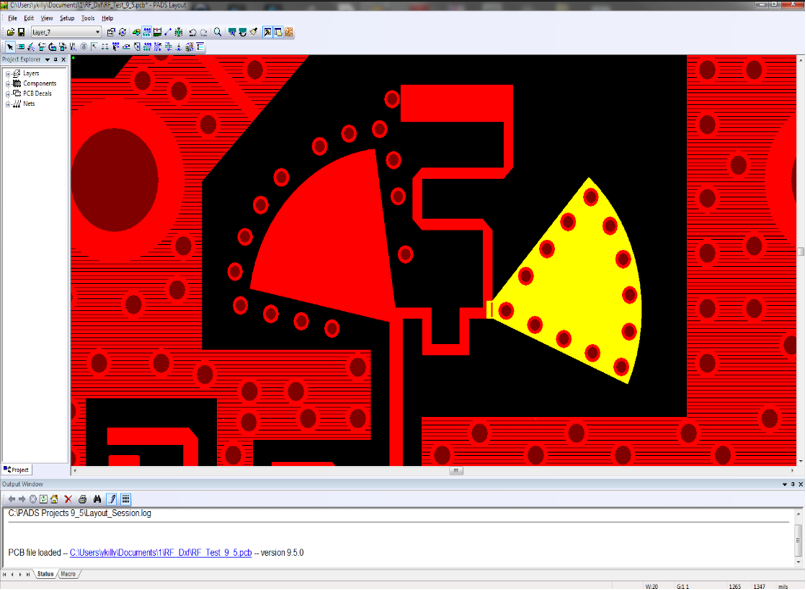This screenshot has height=590, width=806.
Task: Click the Redraw screen icon
Action: coord(243,32)
